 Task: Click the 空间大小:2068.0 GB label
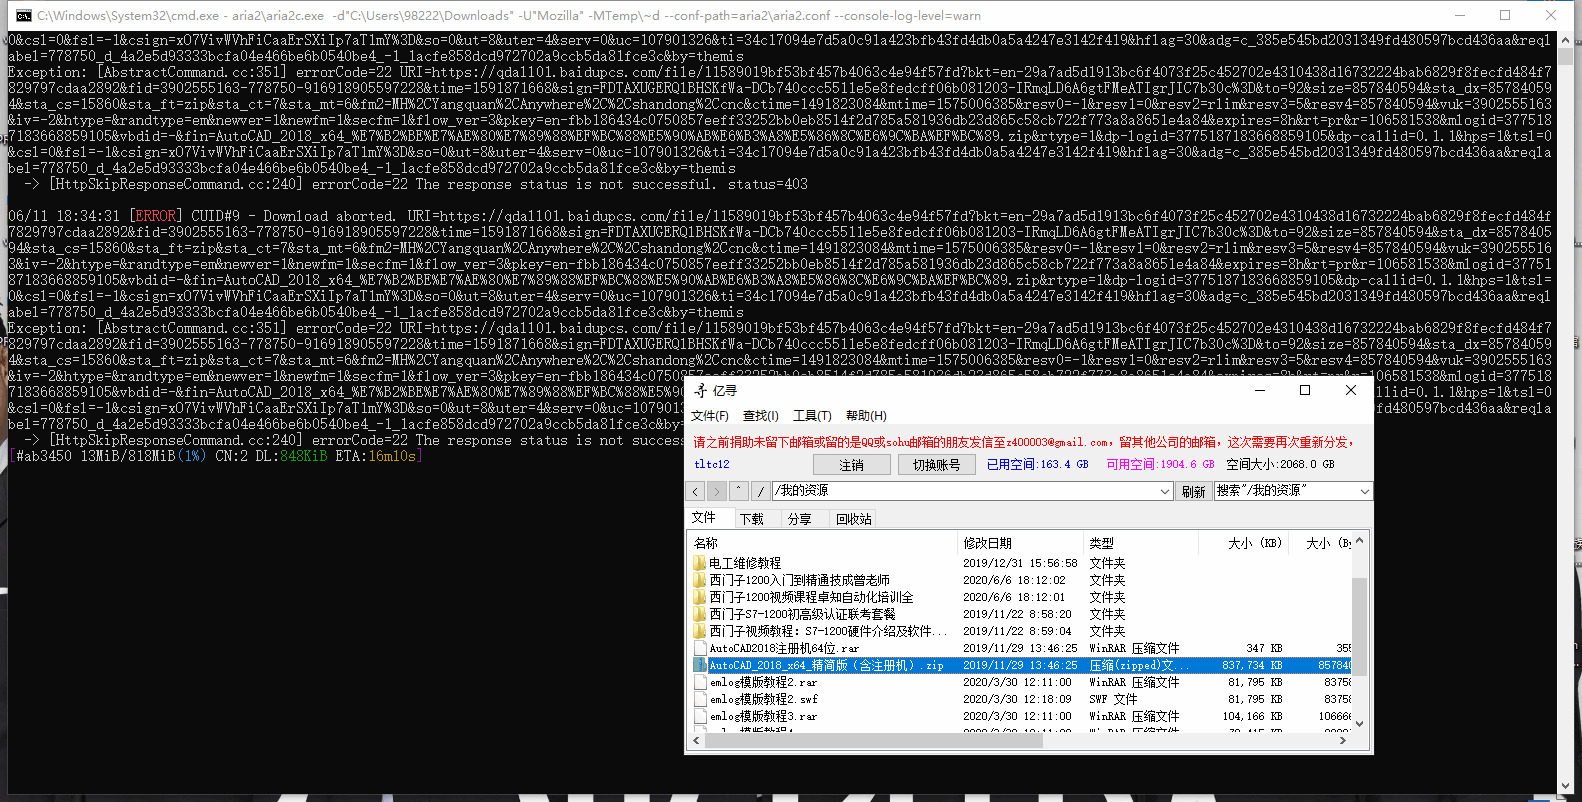[x=1280, y=464]
